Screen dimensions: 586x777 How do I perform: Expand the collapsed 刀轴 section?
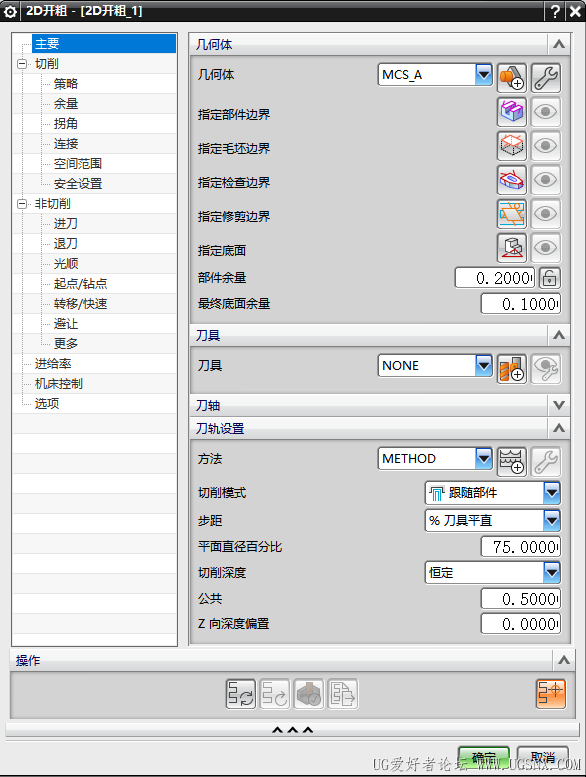pyautogui.click(x=559, y=405)
